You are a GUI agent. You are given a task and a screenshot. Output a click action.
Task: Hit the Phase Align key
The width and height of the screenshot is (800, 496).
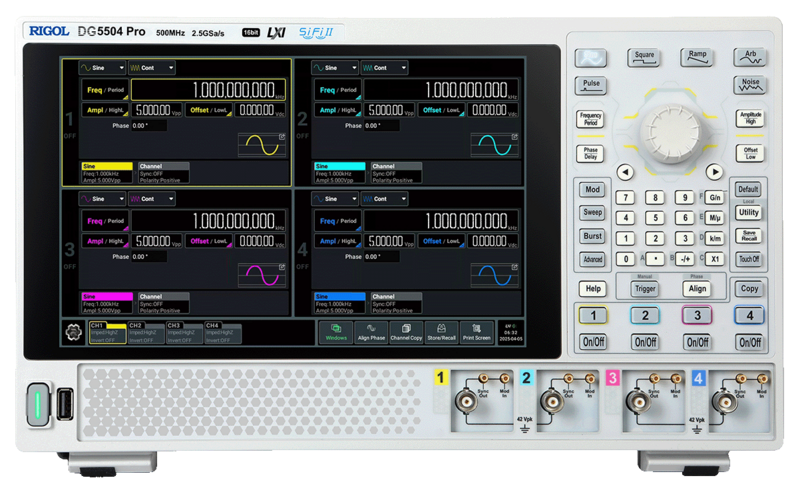coord(697,289)
